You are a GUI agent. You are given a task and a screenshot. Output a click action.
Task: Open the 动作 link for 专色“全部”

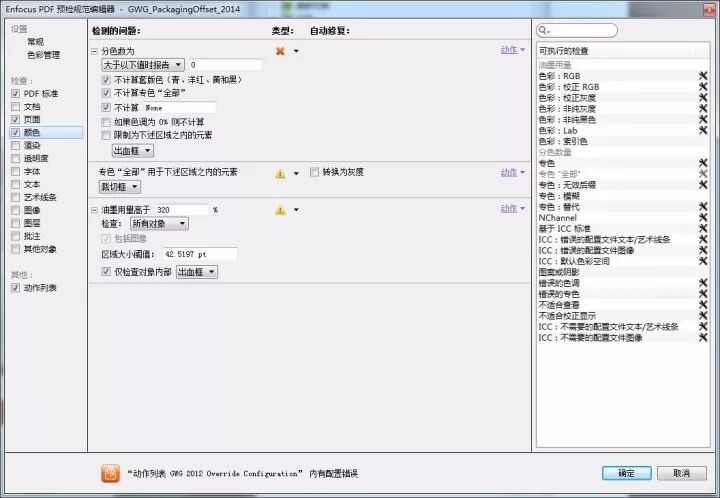click(x=513, y=173)
